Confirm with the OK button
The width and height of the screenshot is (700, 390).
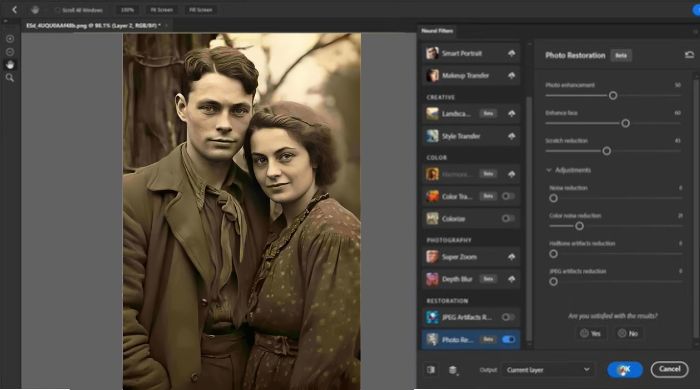625,369
